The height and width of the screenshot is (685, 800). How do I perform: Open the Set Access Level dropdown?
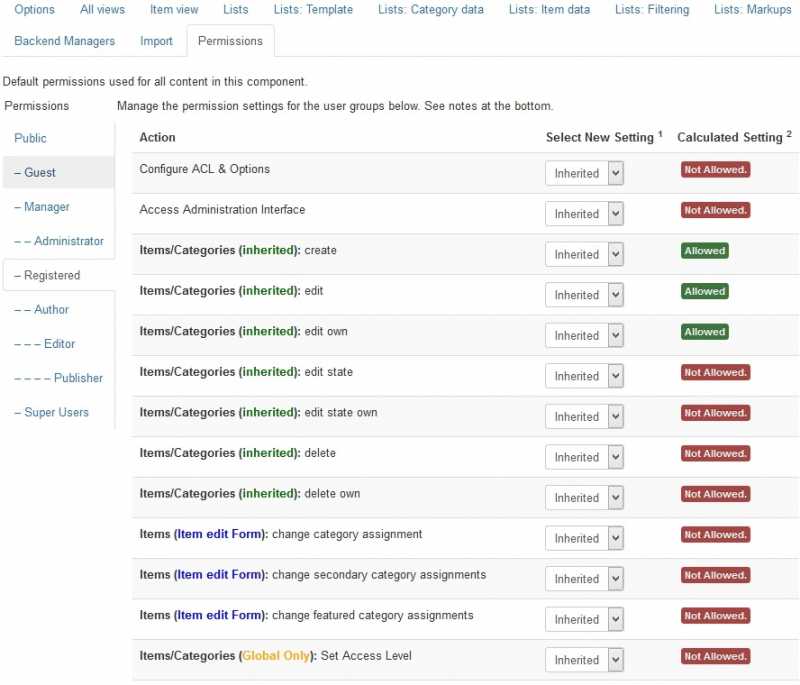point(585,659)
